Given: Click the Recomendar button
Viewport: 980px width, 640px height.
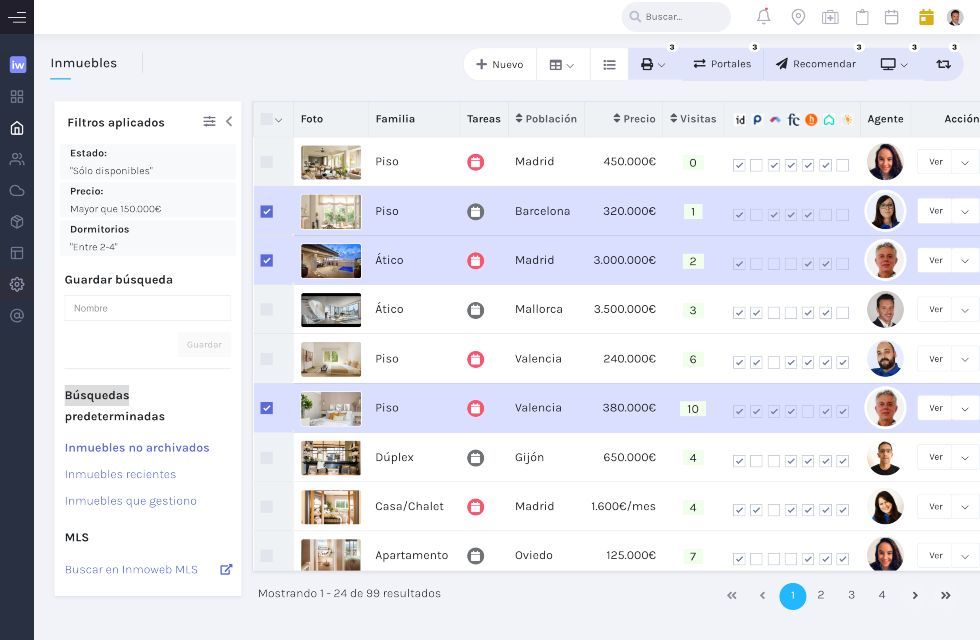Looking at the screenshot, I should click(816, 64).
